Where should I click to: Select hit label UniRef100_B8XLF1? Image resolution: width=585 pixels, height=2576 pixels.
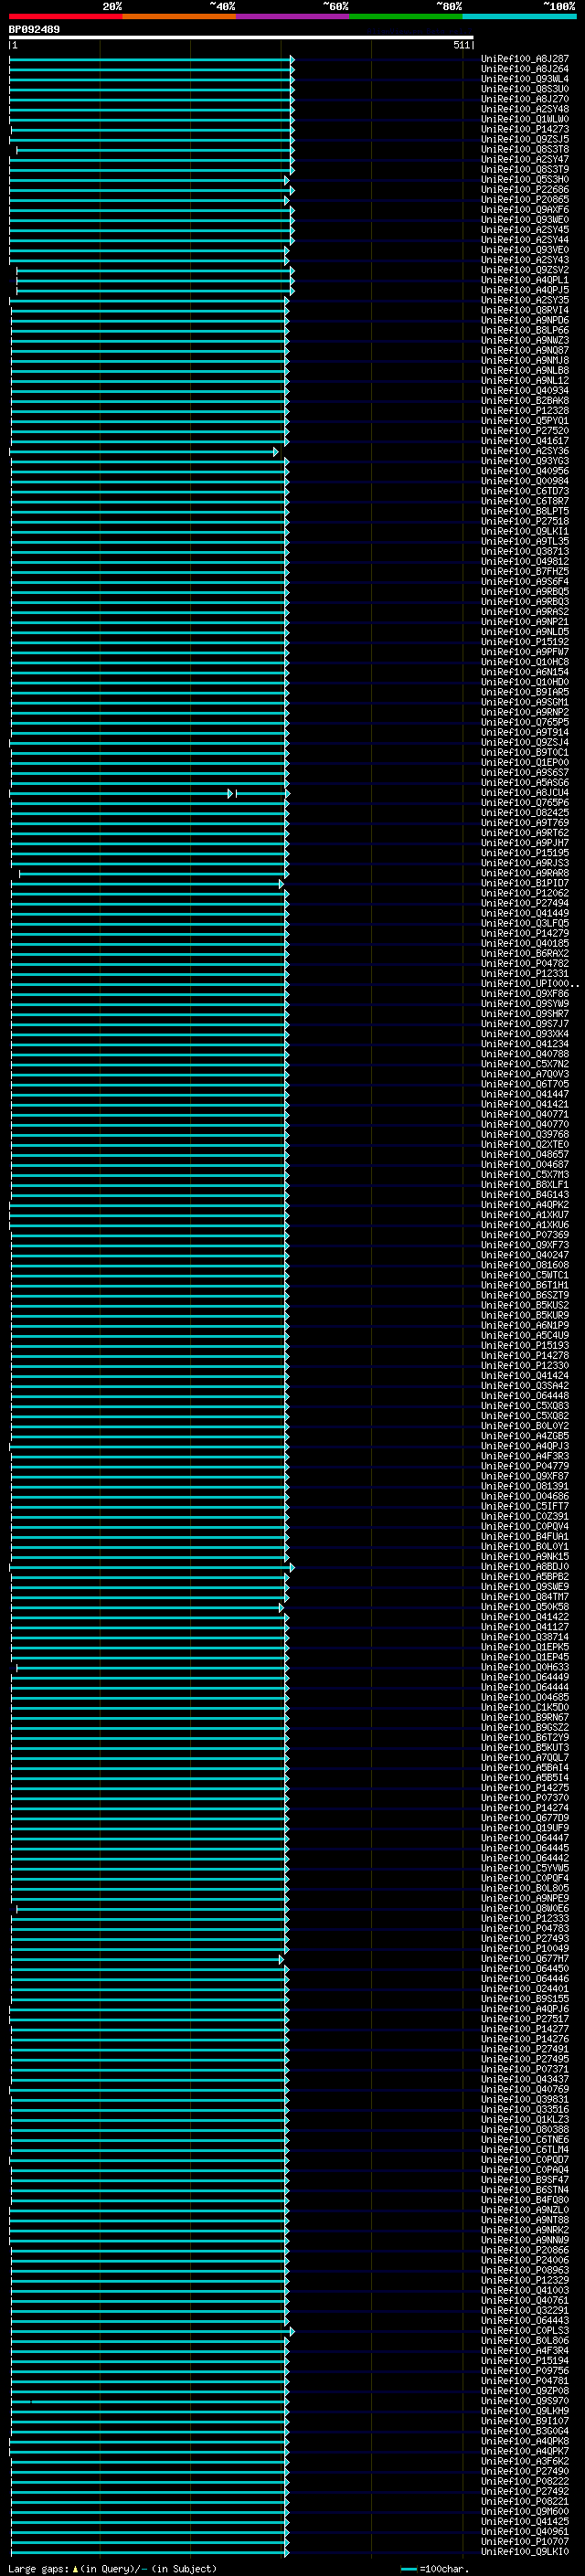524,1184
